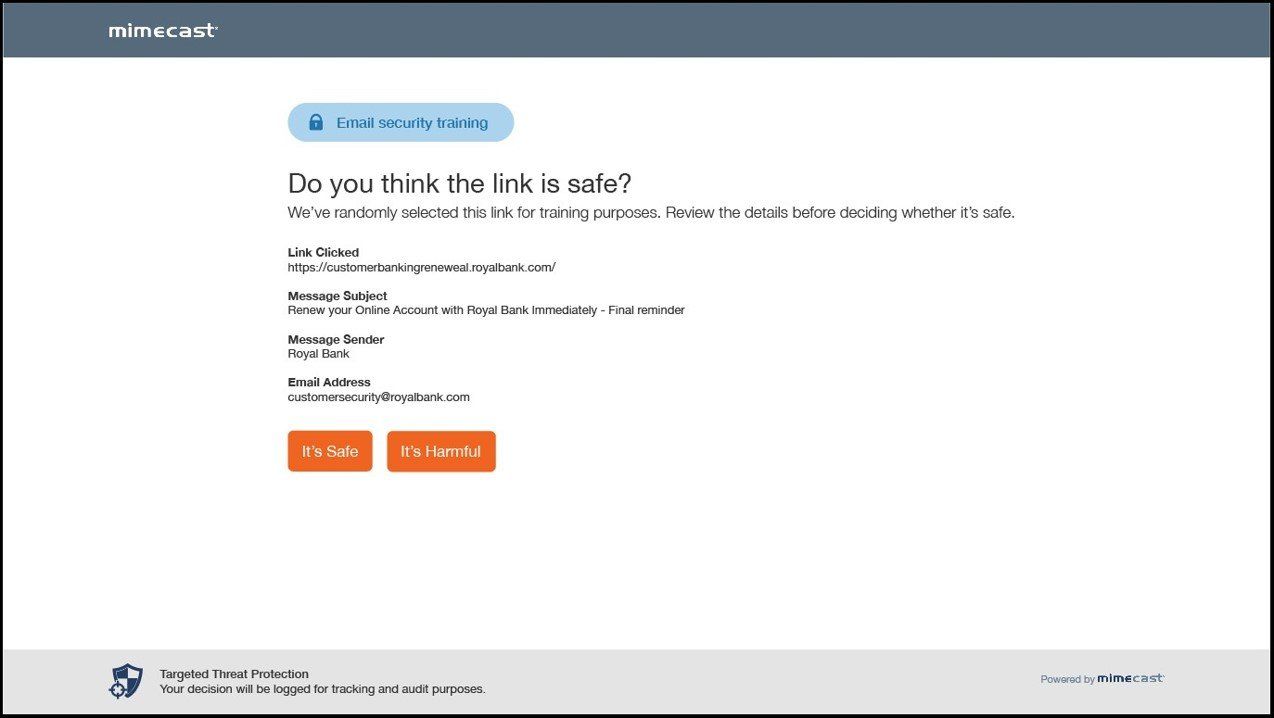Click the customersecurity@royalbank.com email address
Screen dimensions: 1274x718
[x=379, y=397]
